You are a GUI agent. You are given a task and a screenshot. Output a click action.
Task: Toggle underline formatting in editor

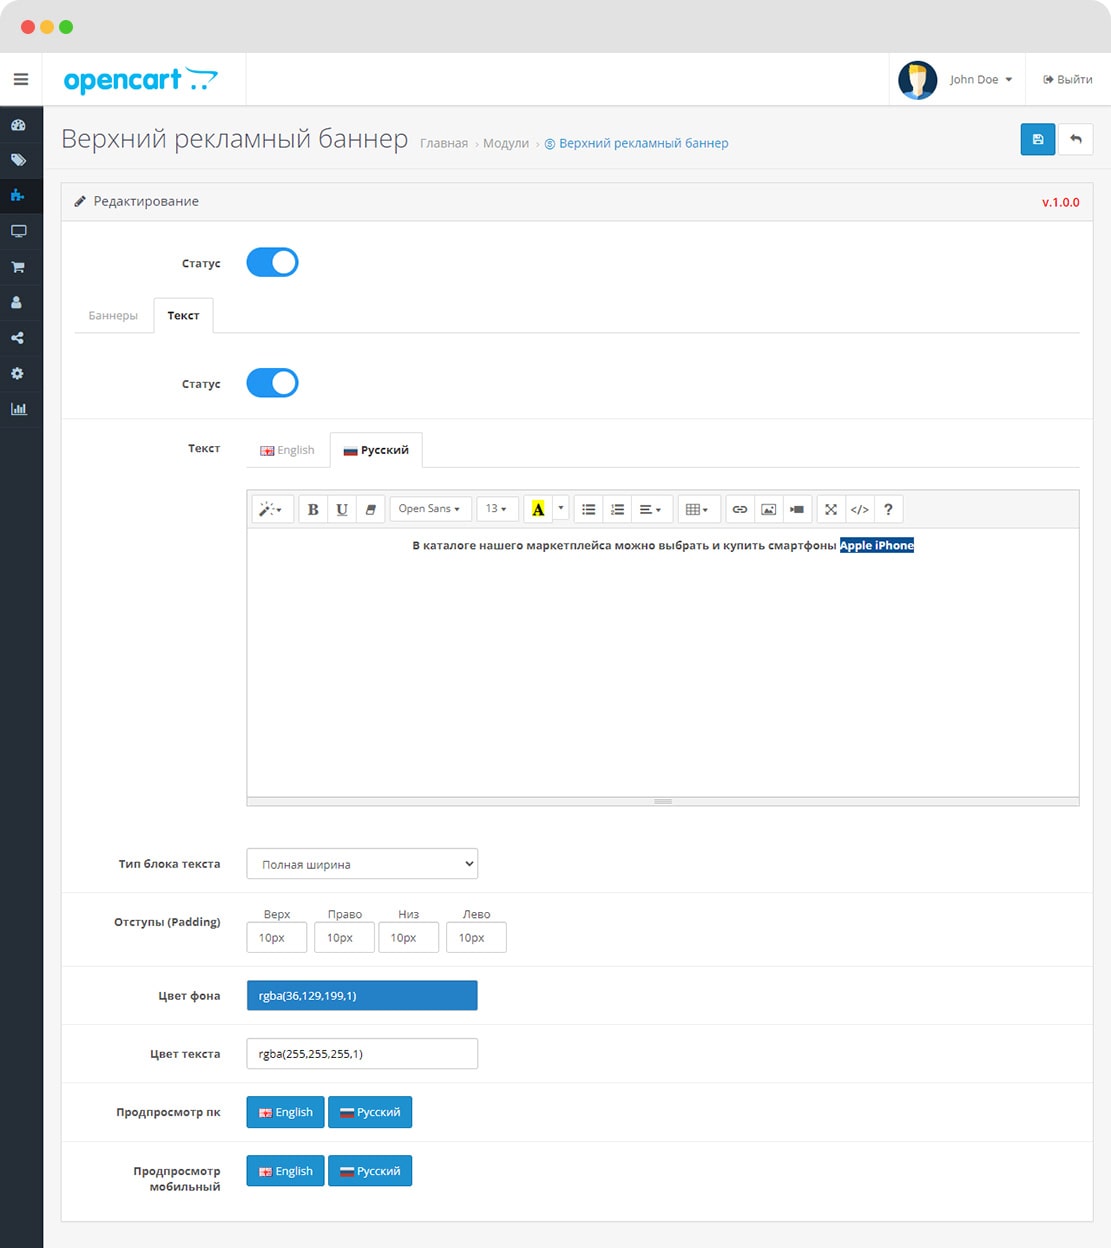pos(342,509)
